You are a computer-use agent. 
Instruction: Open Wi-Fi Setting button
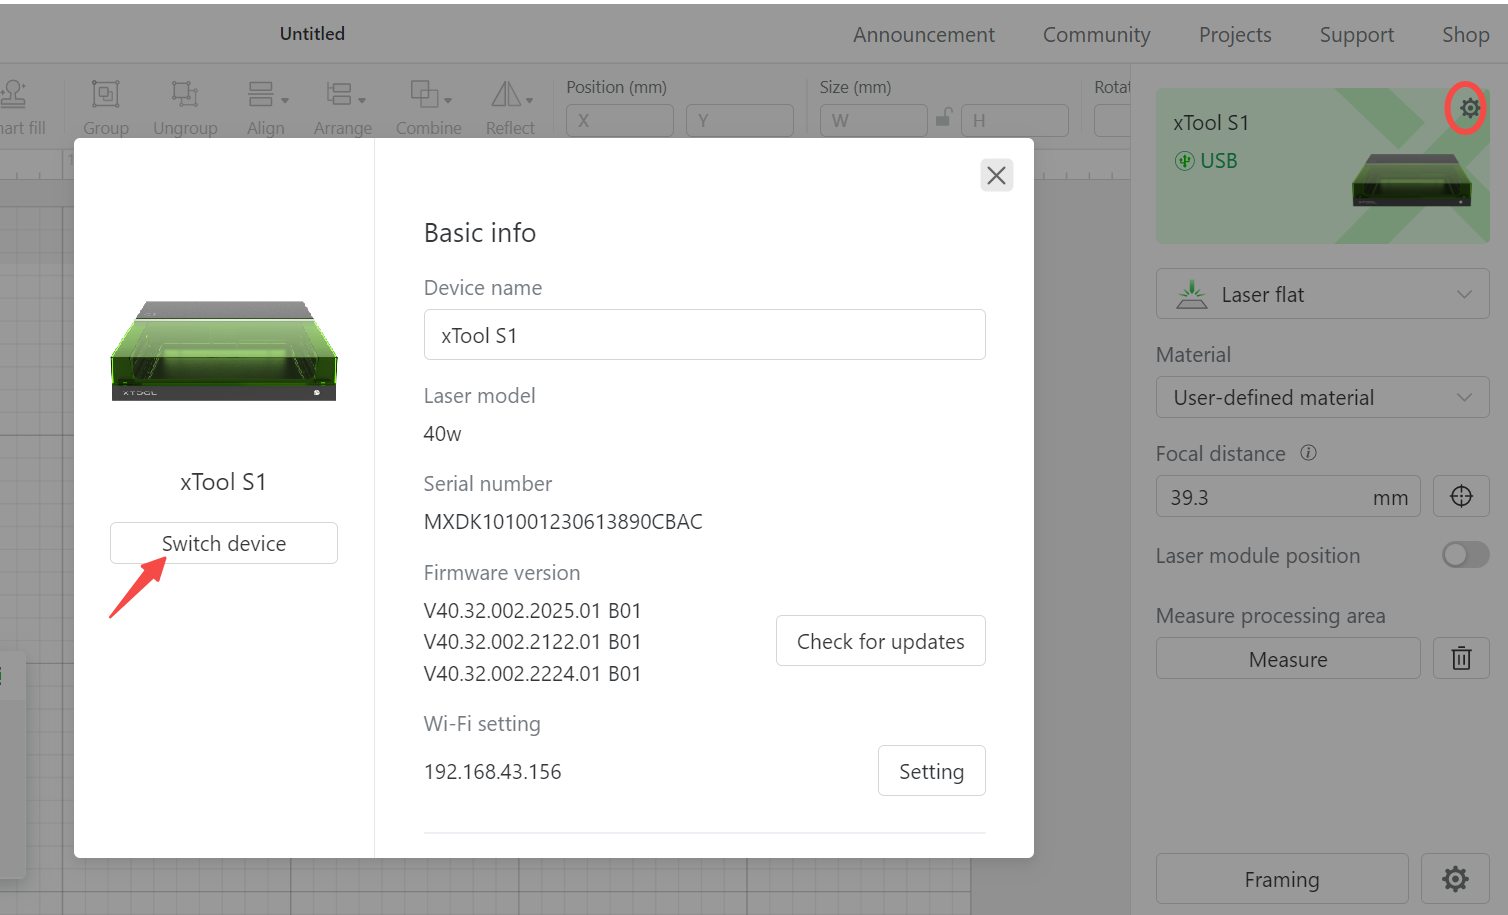point(932,771)
